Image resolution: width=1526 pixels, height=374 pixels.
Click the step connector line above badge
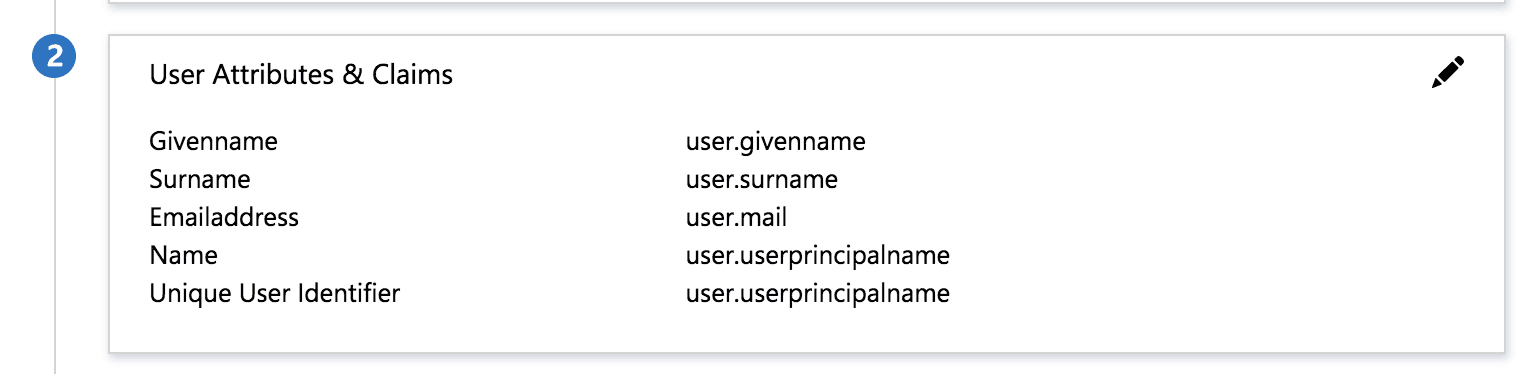(54, 19)
